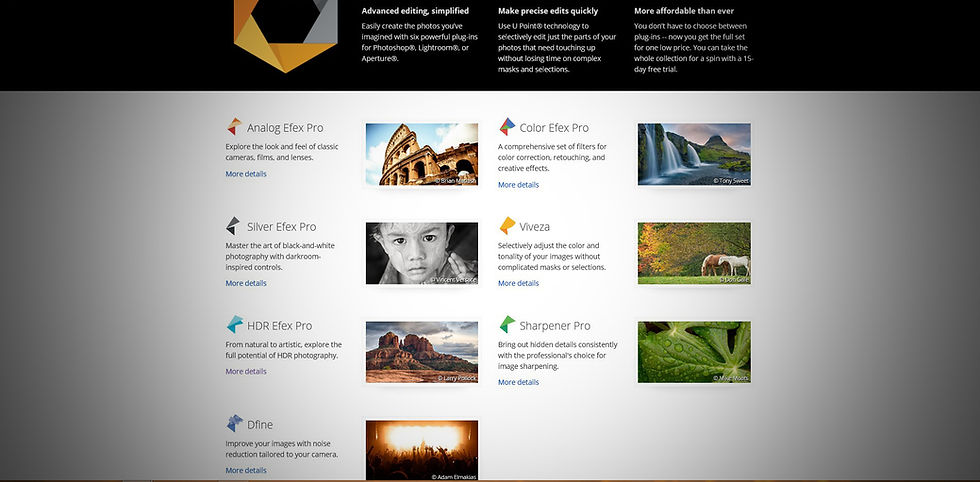
Task: Click the Colosseum photo thumbnail
Action: pyautogui.click(x=422, y=154)
